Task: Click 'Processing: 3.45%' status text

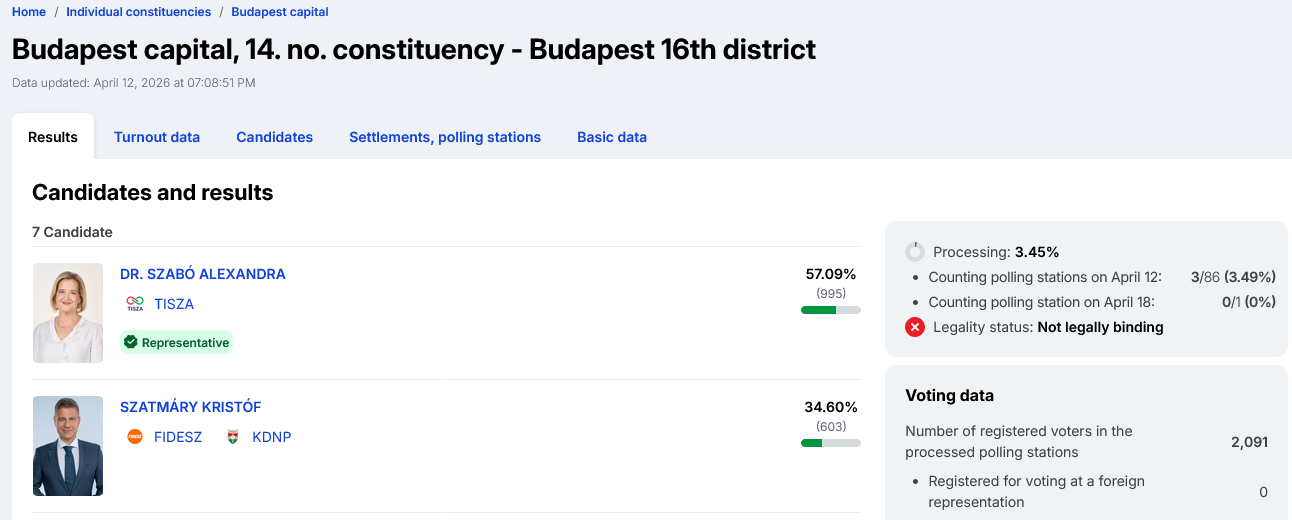Action: [x=996, y=252]
